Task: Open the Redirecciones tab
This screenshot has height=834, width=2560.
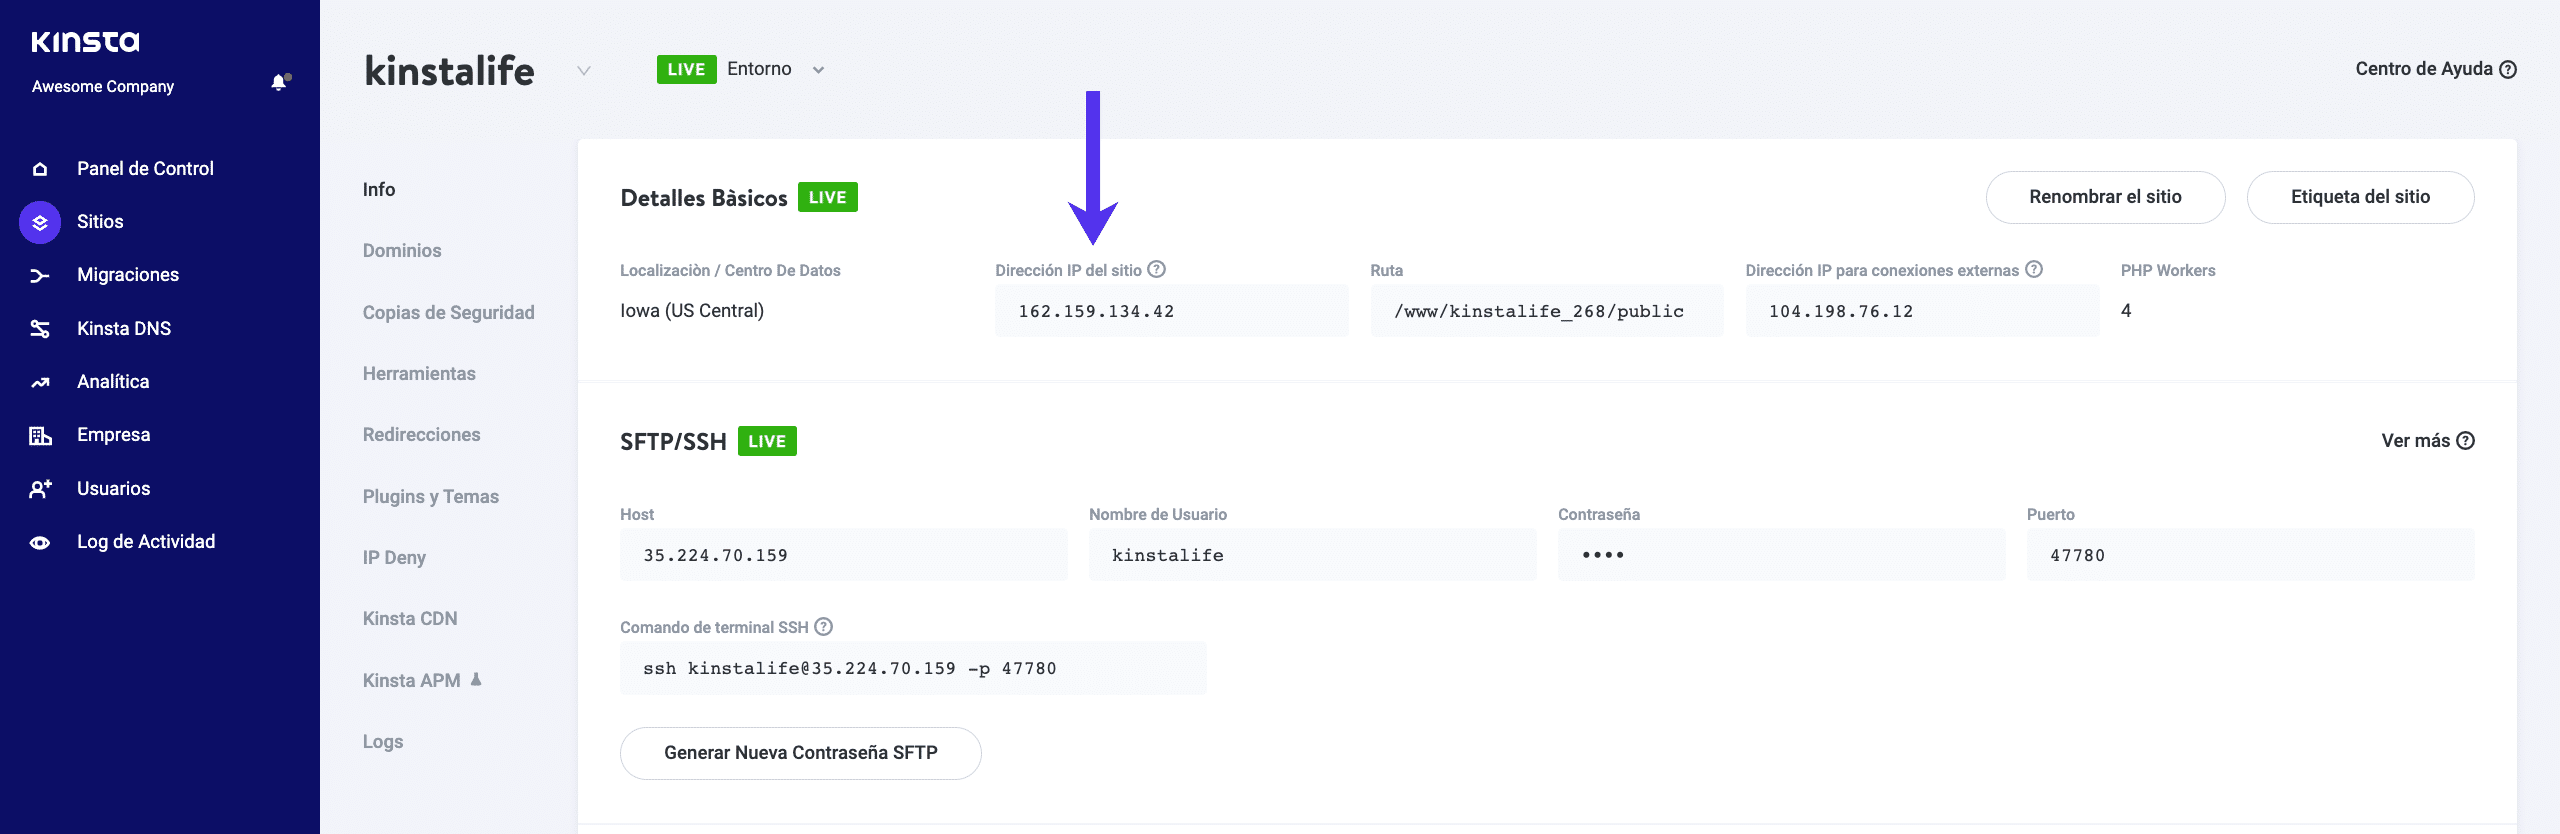Action: 421,435
